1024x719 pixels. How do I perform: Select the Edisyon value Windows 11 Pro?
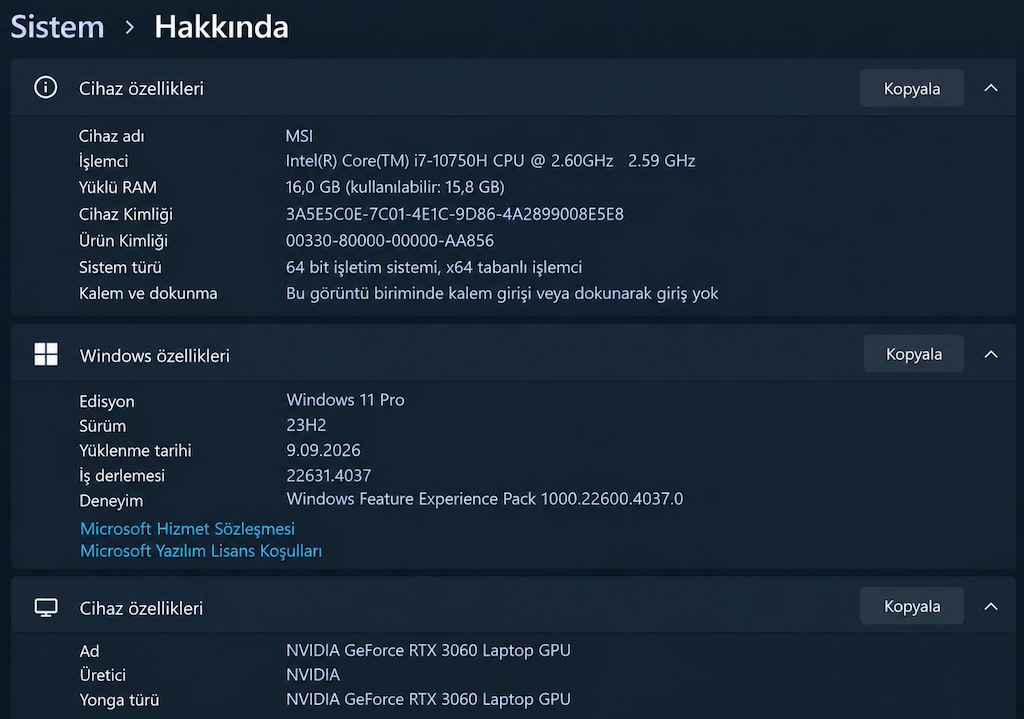pyautogui.click(x=345, y=400)
